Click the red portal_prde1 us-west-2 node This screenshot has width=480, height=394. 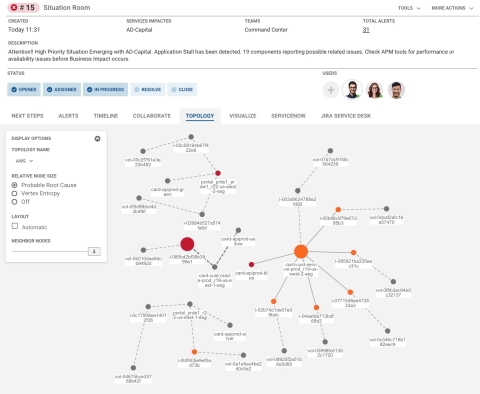coord(218,173)
